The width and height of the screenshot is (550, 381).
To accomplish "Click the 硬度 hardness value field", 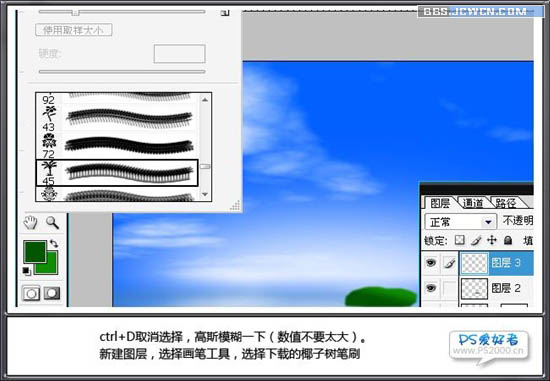I will [x=179, y=54].
